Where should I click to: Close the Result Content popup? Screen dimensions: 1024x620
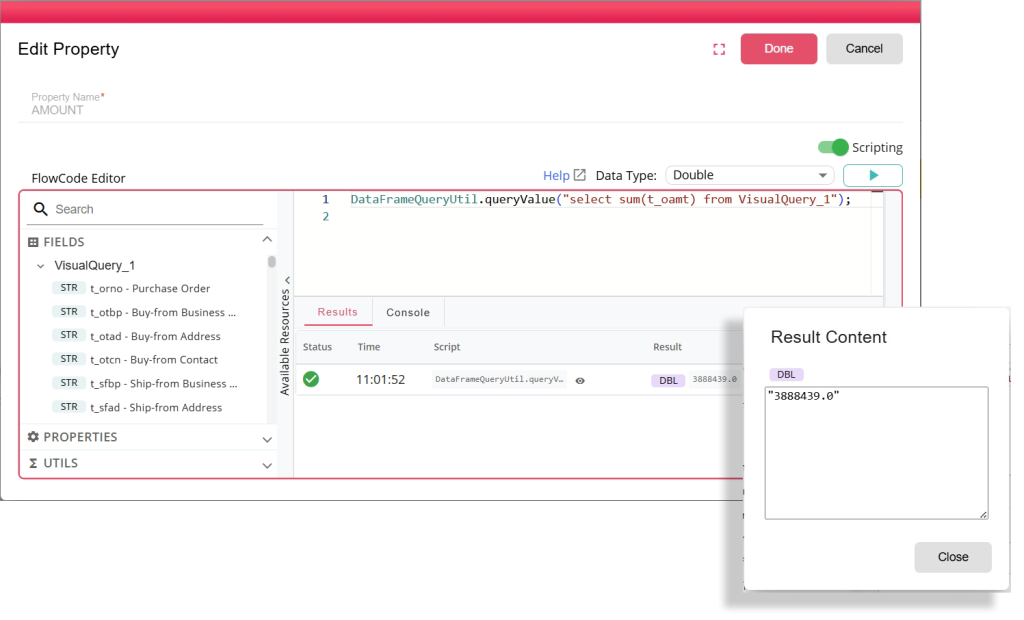pyautogui.click(x=952, y=557)
